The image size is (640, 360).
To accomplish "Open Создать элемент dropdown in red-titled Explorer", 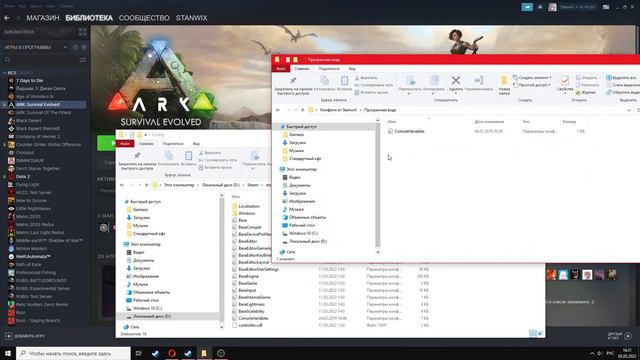I will (532, 78).
